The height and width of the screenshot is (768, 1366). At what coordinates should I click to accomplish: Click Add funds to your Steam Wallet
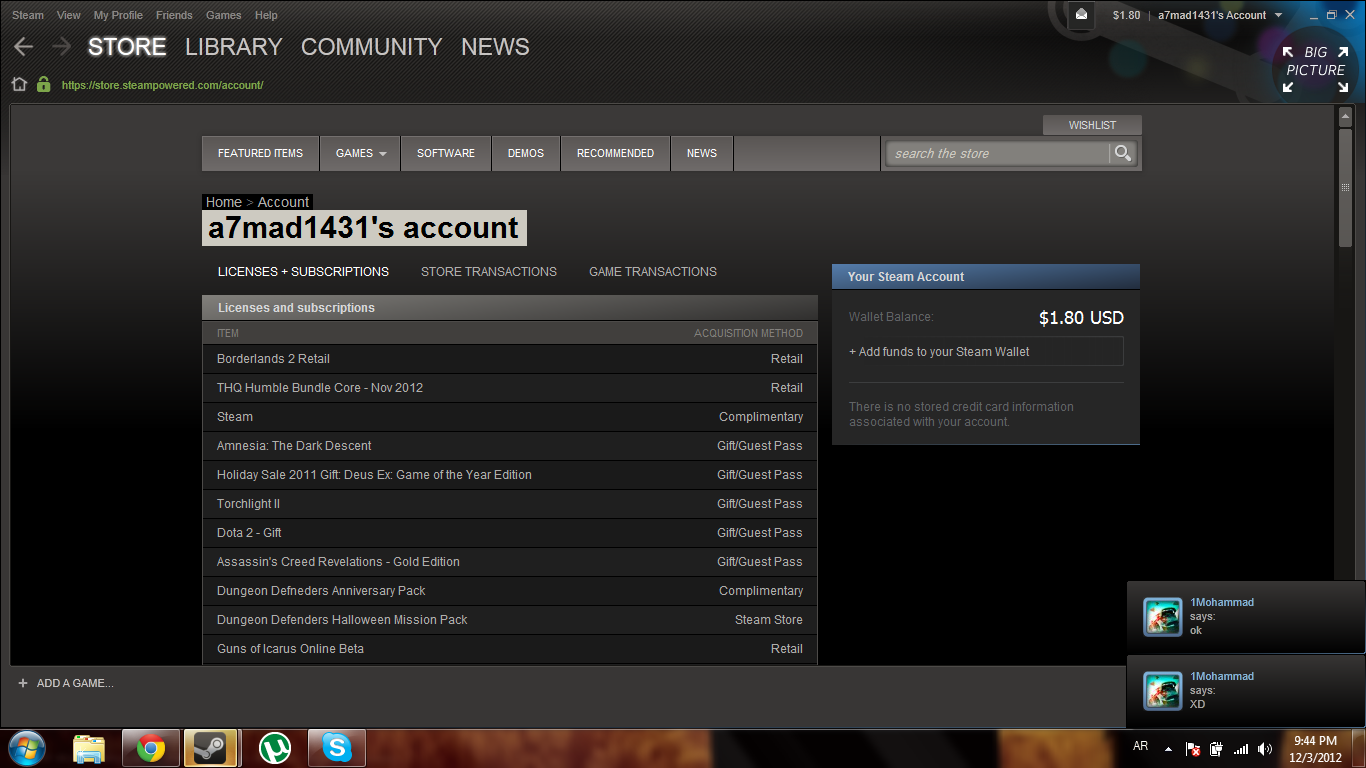click(986, 352)
